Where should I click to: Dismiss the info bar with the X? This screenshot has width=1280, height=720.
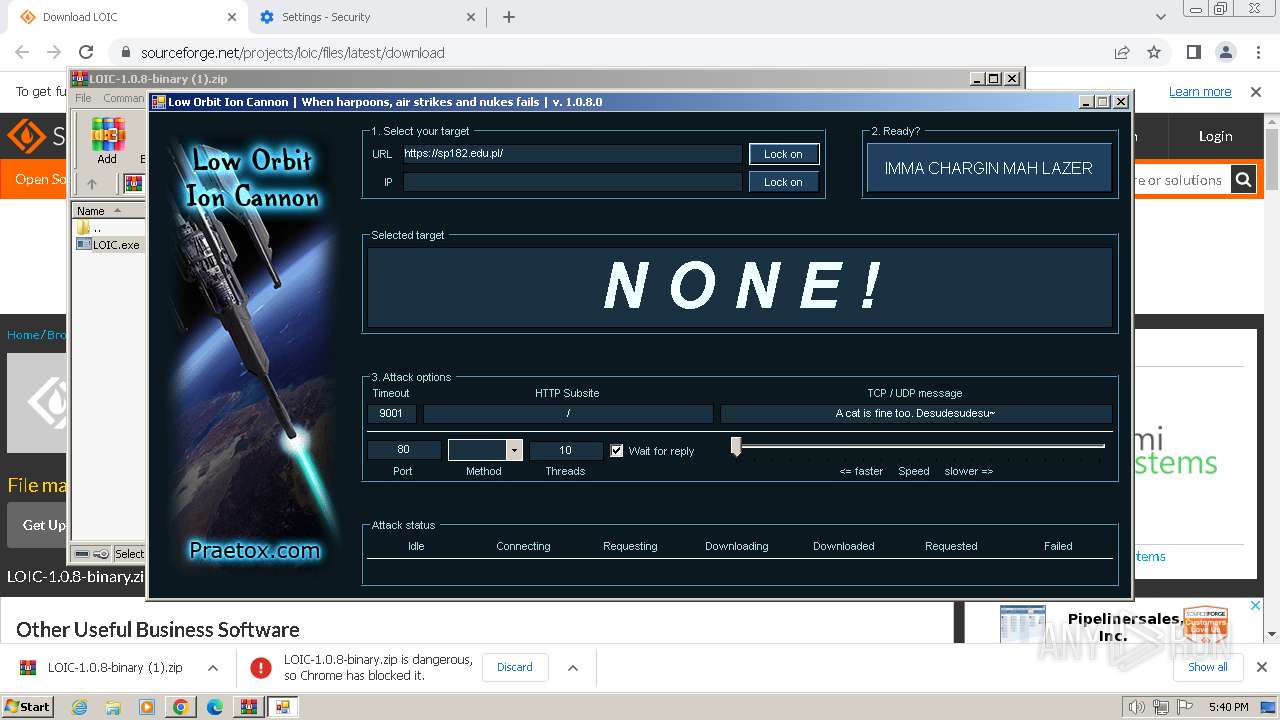click(x=1256, y=91)
